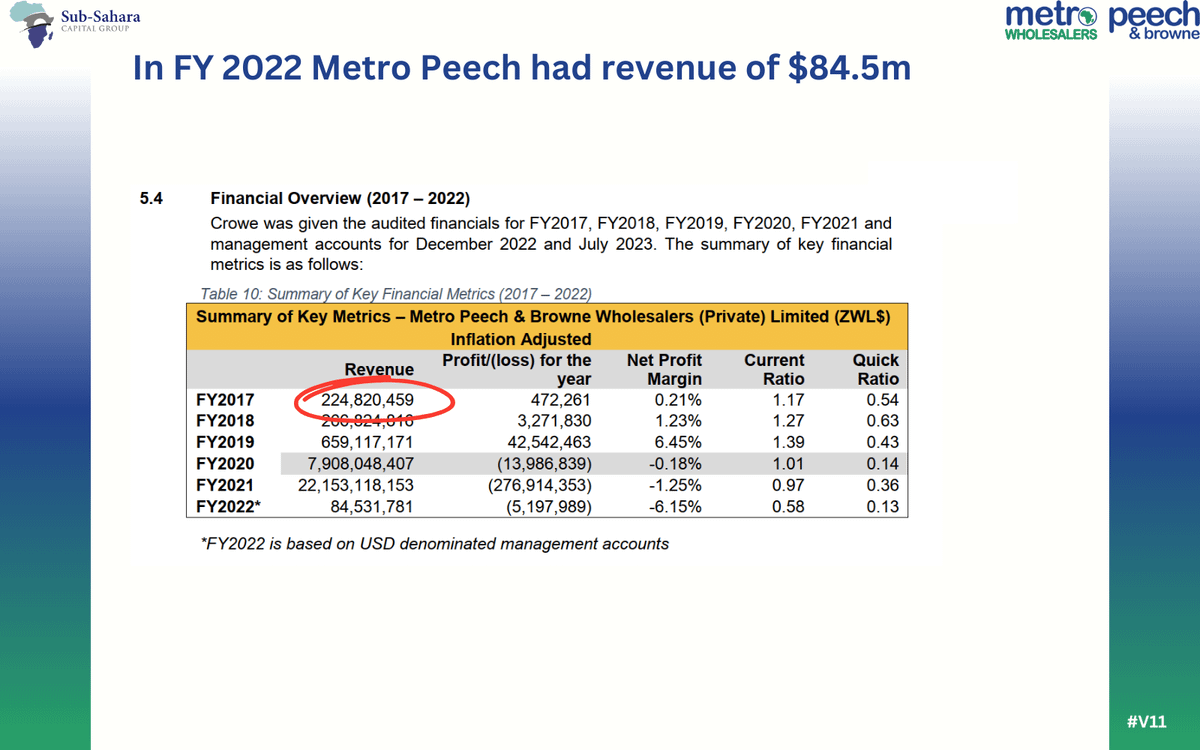This screenshot has width=1200, height=750.
Task: Select net profit margin 0.21%
Action: (x=679, y=400)
